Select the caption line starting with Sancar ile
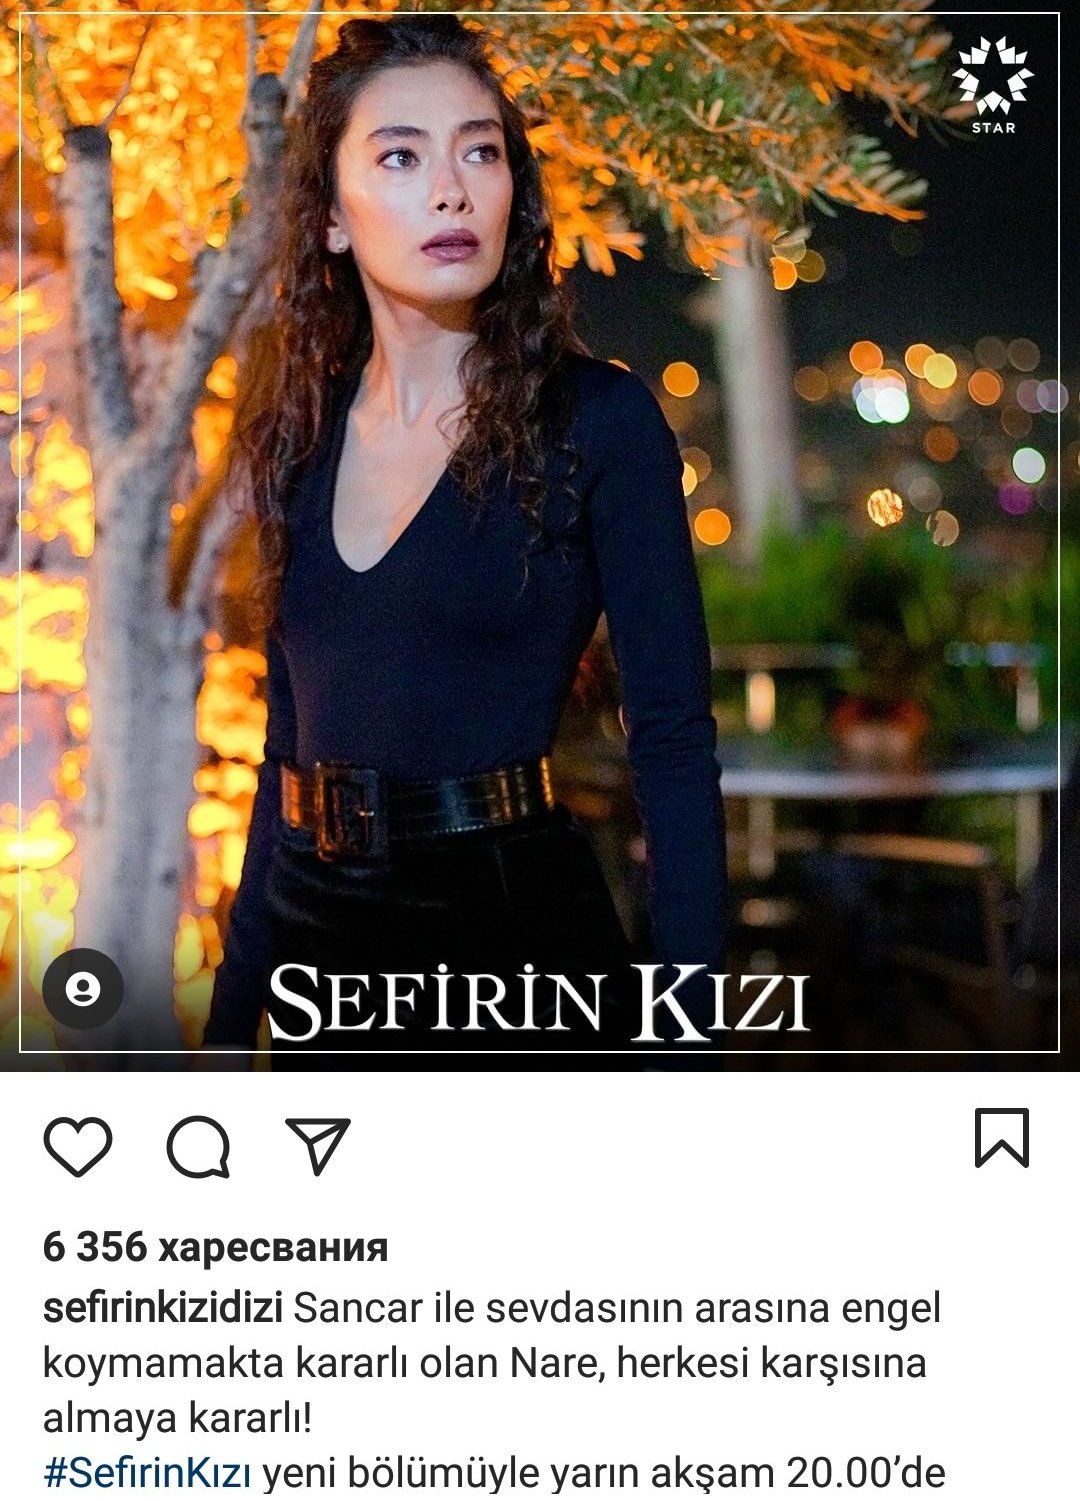Viewport: 1080px width, 1501px height. (617, 1308)
